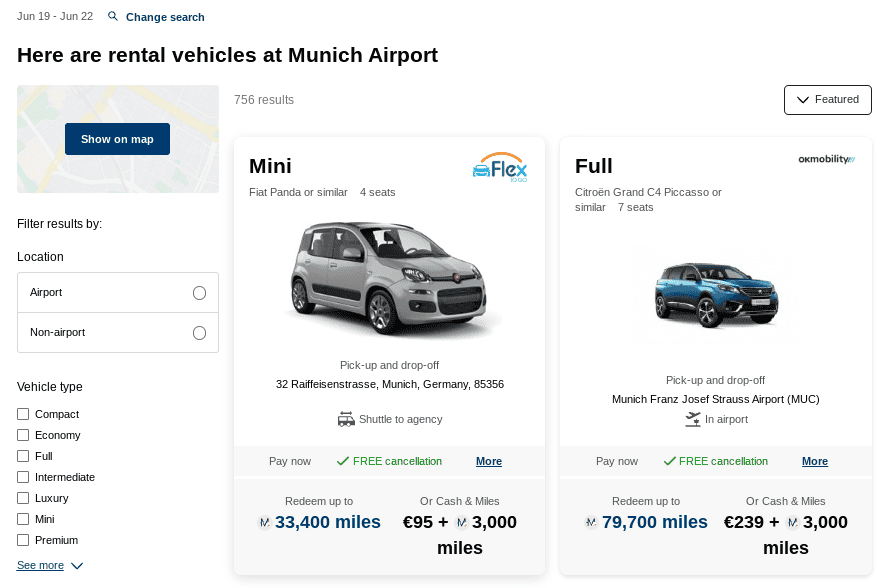The image size is (891, 588).
Task: Click the miles icon beside 33,400 miles
Action: 265,522
